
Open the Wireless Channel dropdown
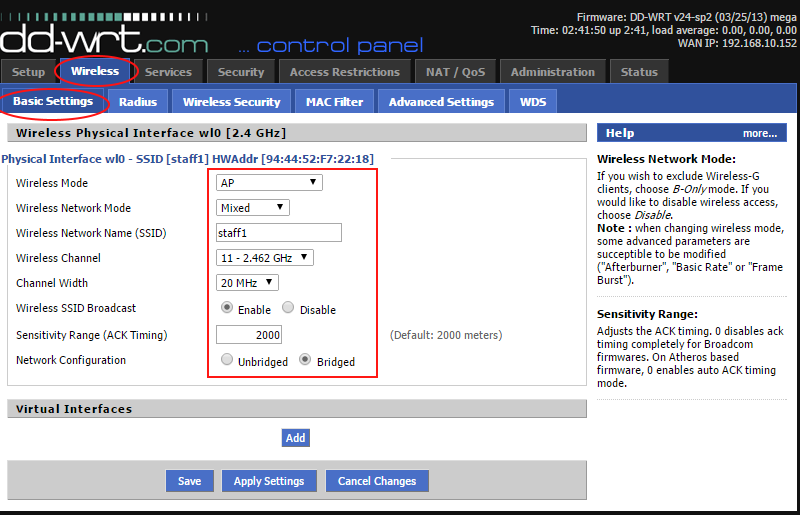coord(264,257)
